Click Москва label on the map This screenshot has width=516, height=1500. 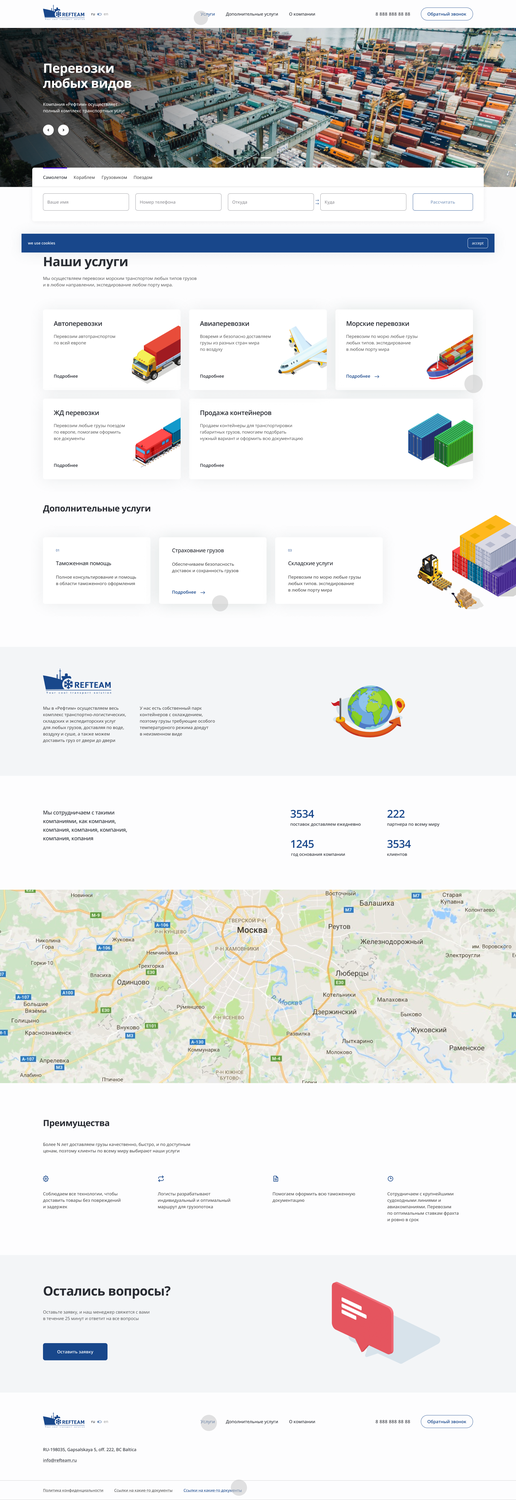point(252,930)
